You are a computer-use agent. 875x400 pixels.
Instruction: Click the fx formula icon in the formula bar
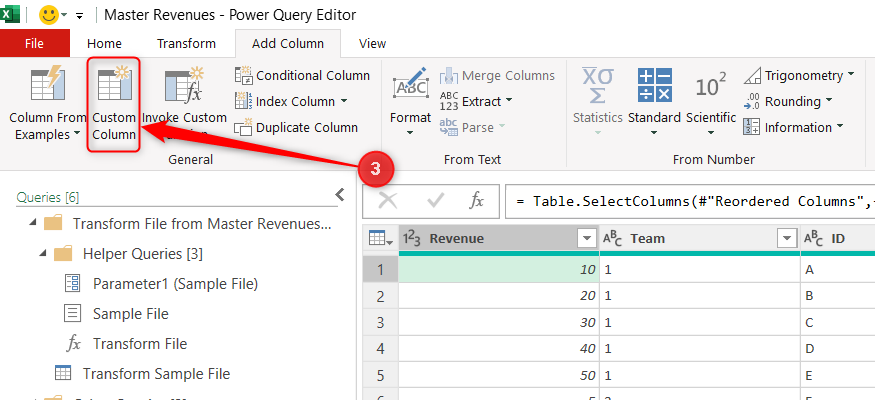coord(477,200)
